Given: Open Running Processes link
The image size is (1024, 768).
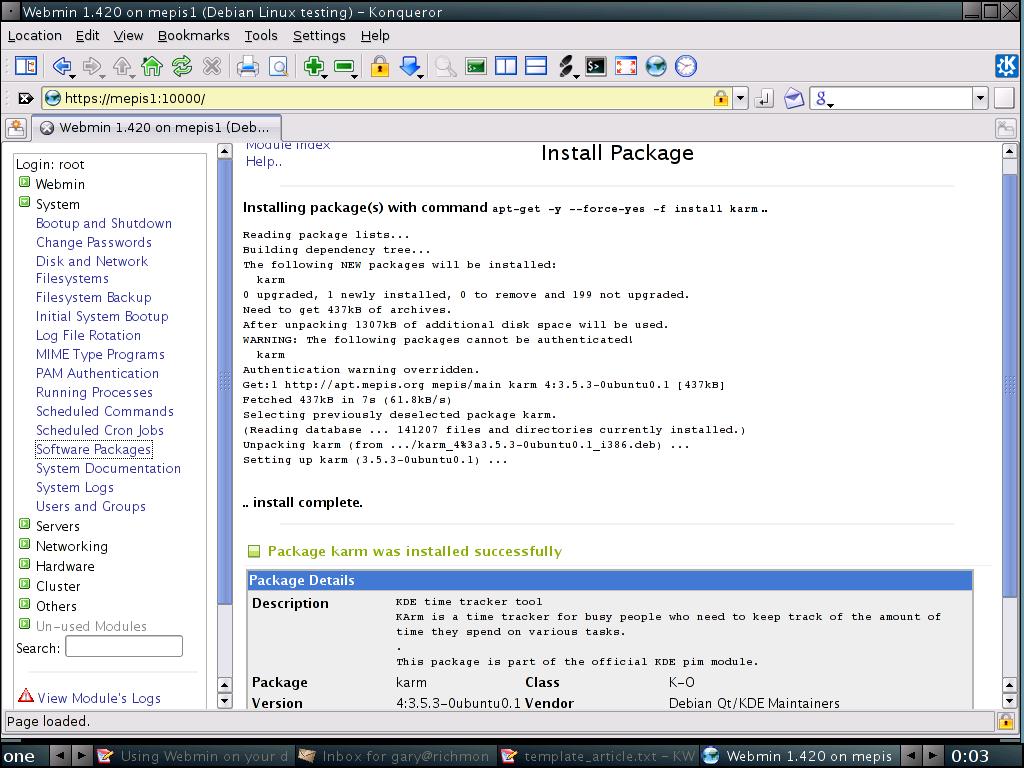Looking at the screenshot, I should click(x=94, y=392).
